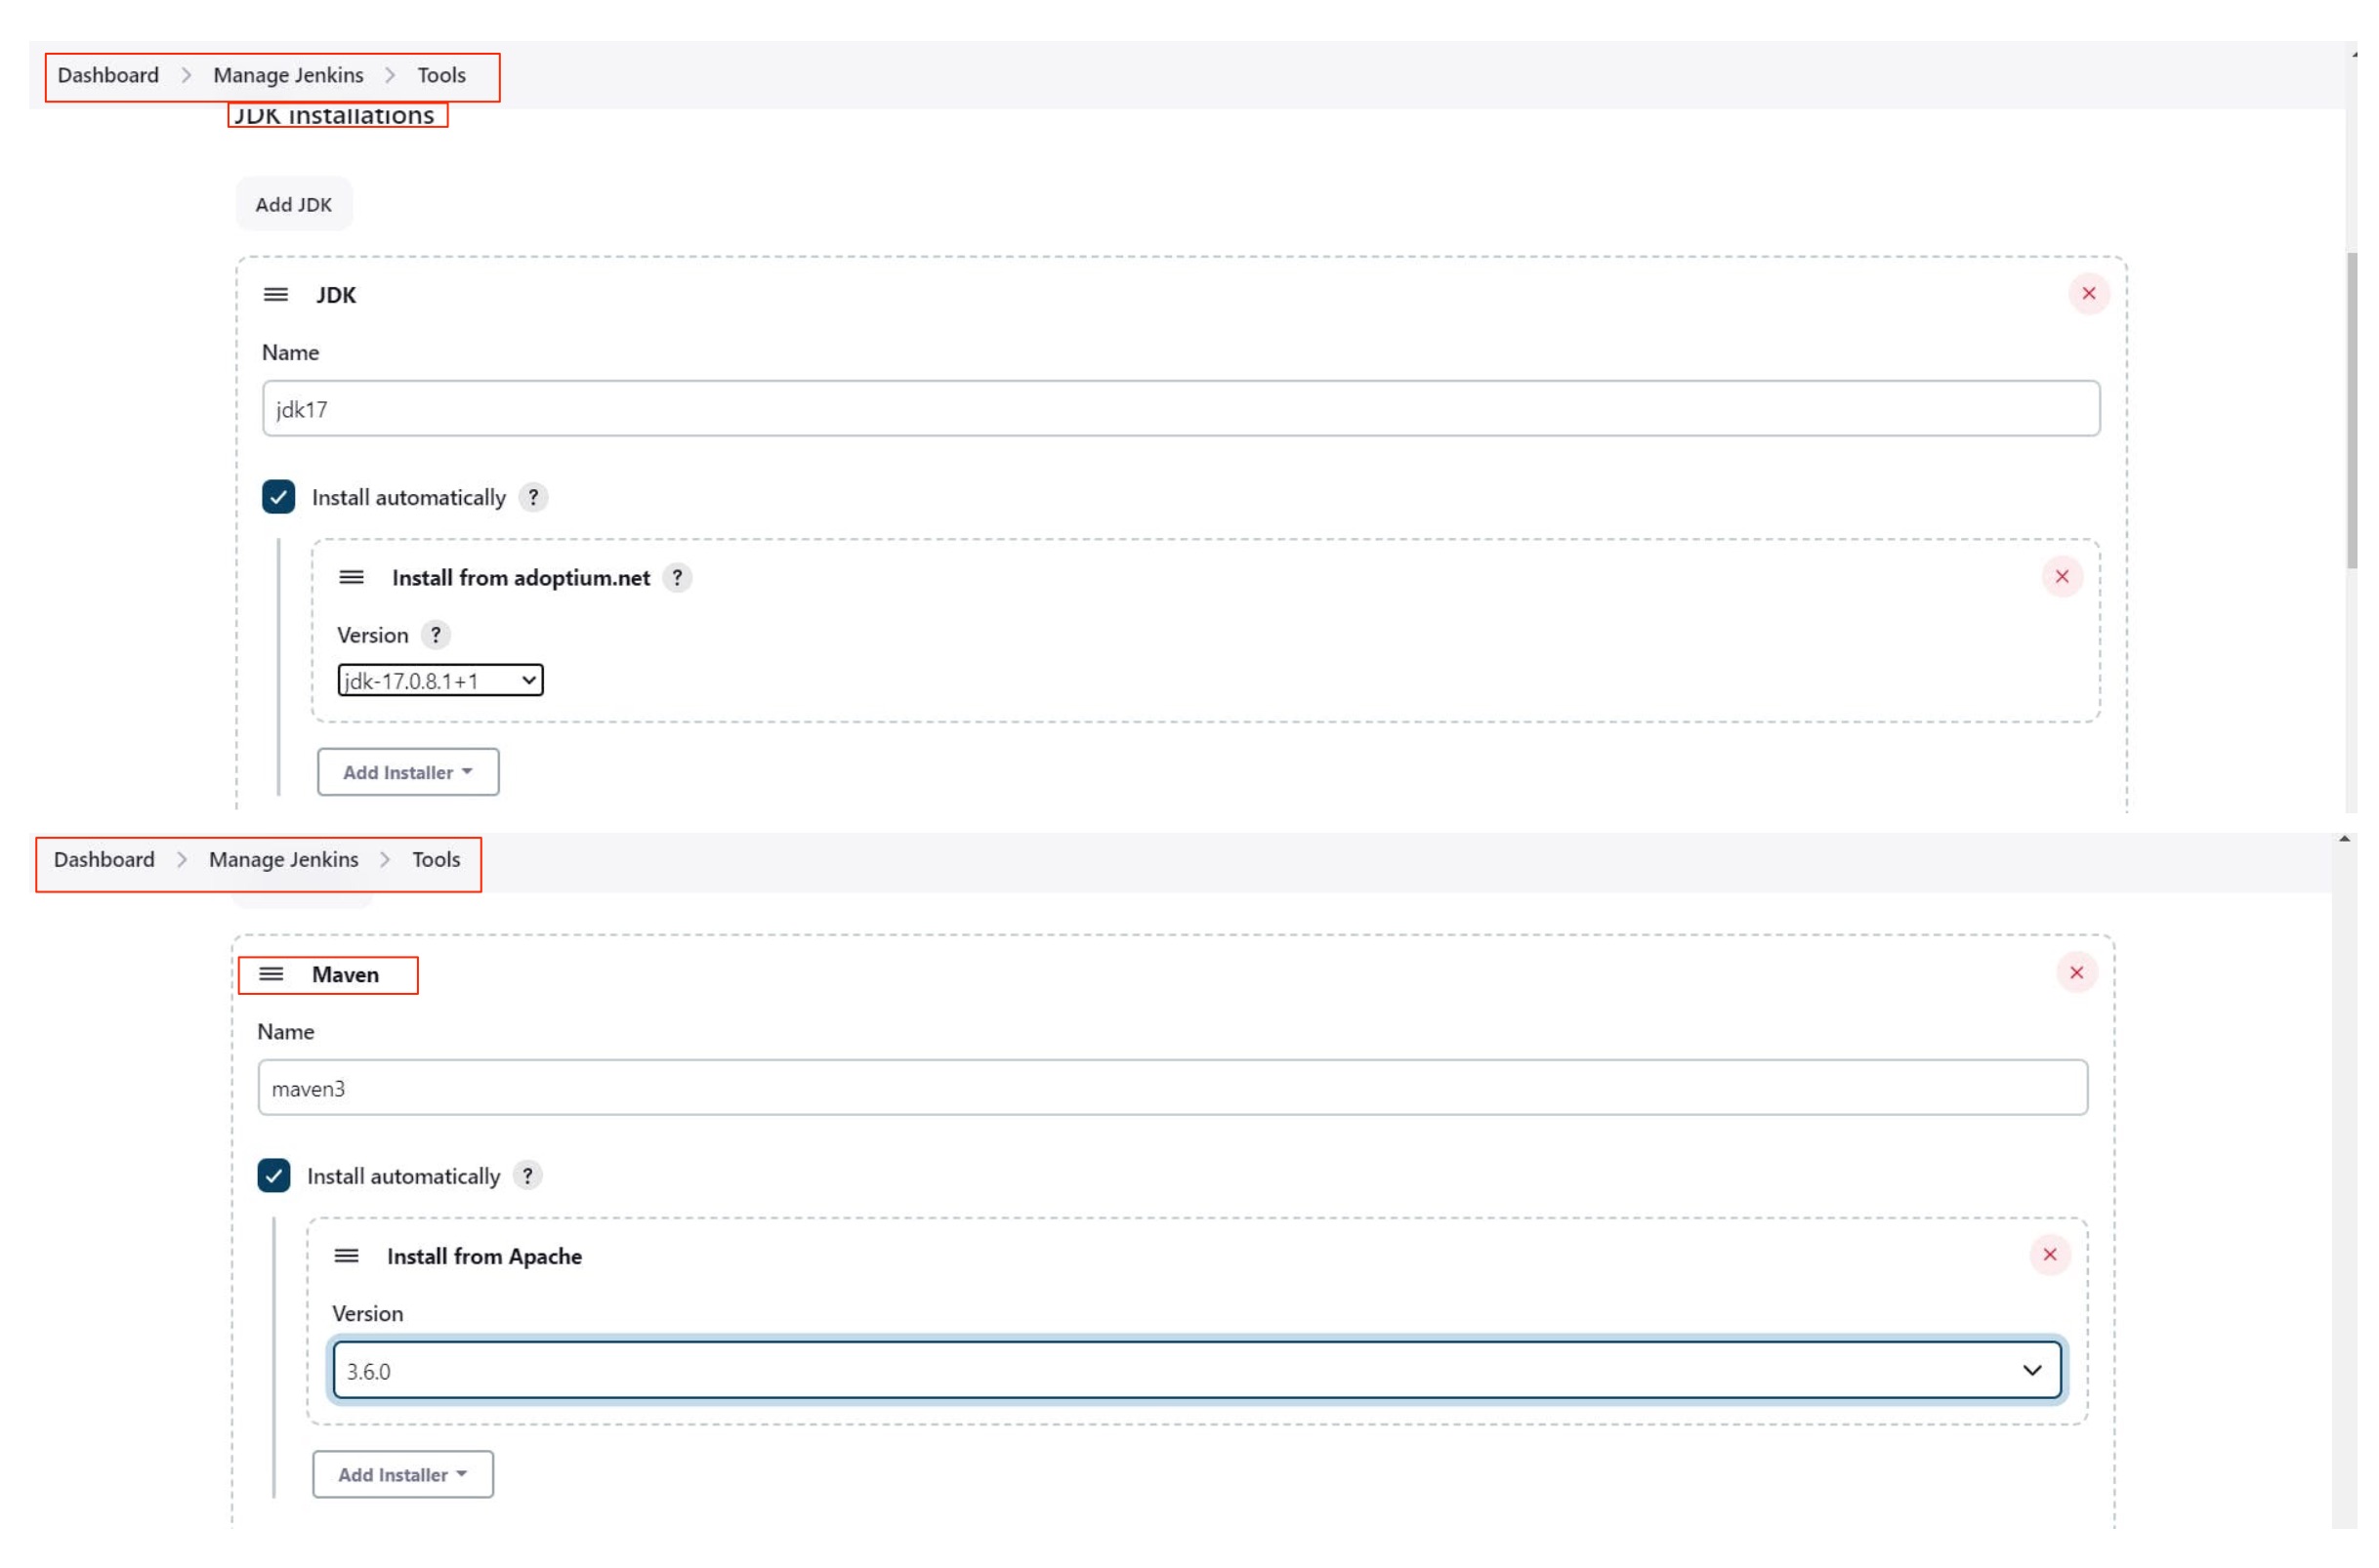Uncheck Install automatically for Maven

tap(273, 1175)
